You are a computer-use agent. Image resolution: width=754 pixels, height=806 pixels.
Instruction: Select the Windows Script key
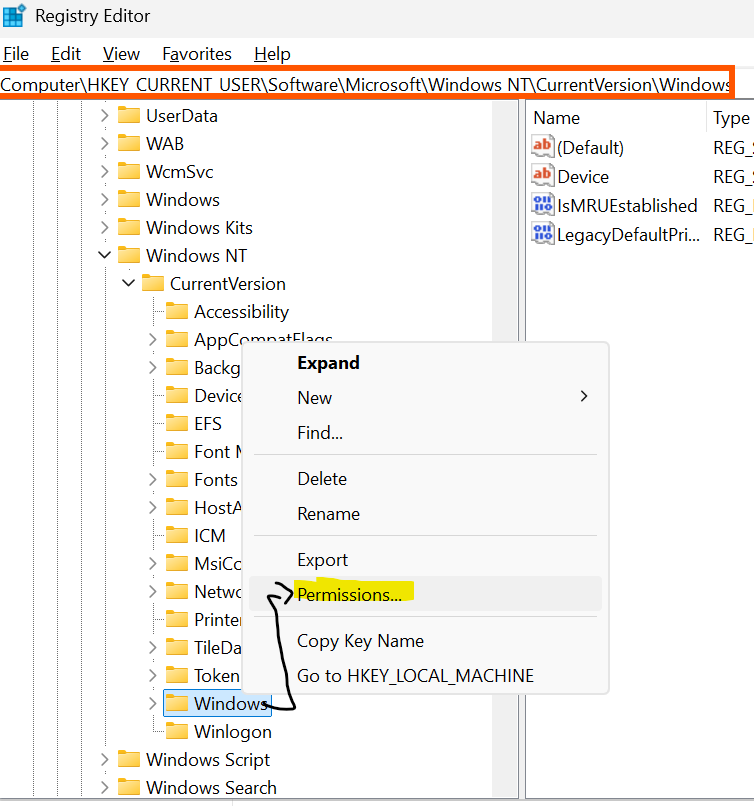click(x=208, y=759)
